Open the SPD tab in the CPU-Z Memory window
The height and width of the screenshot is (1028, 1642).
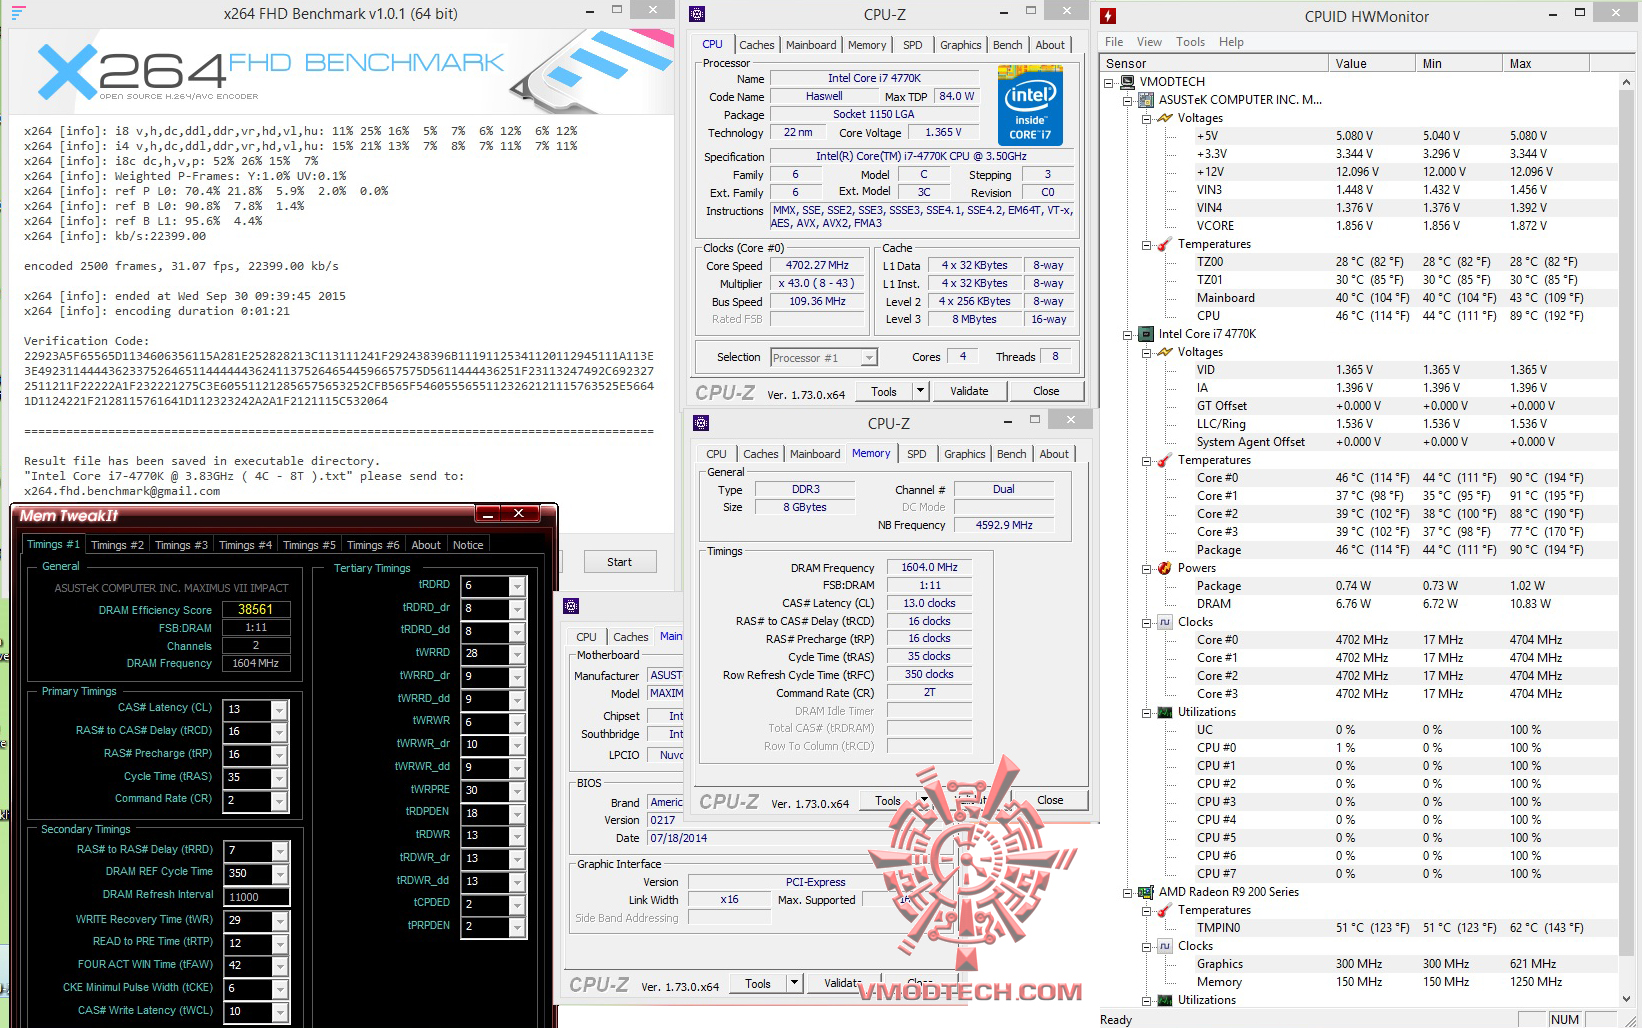(x=917, y=454)
